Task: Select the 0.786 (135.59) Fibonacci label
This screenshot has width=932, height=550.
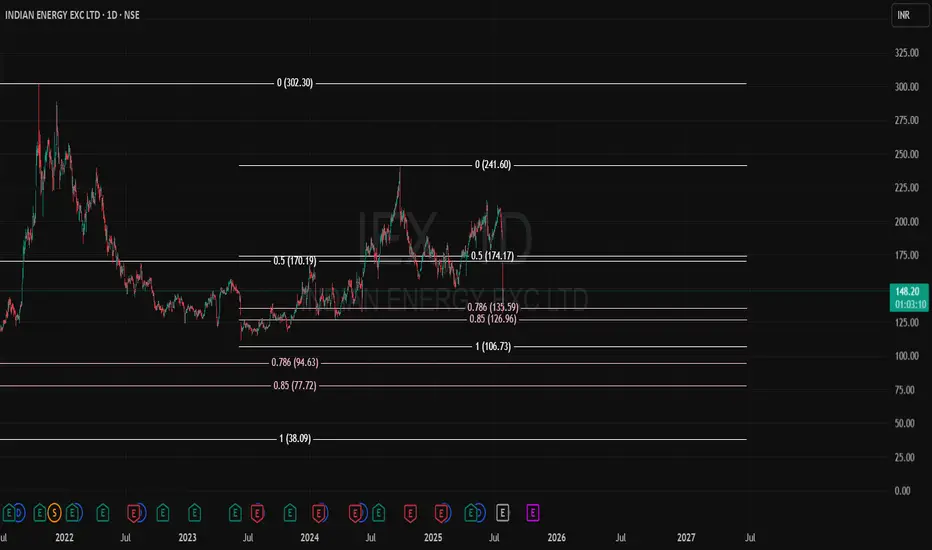Action: click(493, 307)
